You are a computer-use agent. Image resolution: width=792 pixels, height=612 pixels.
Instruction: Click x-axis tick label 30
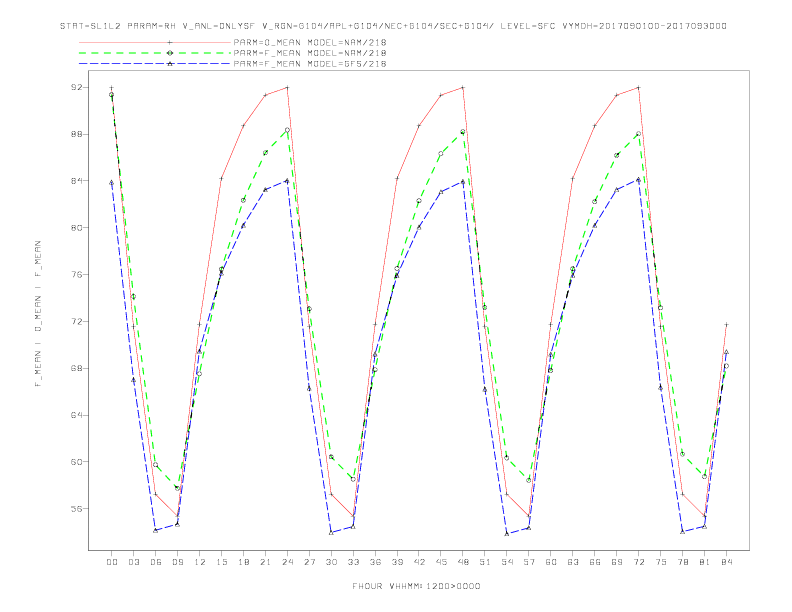(331, 562)
